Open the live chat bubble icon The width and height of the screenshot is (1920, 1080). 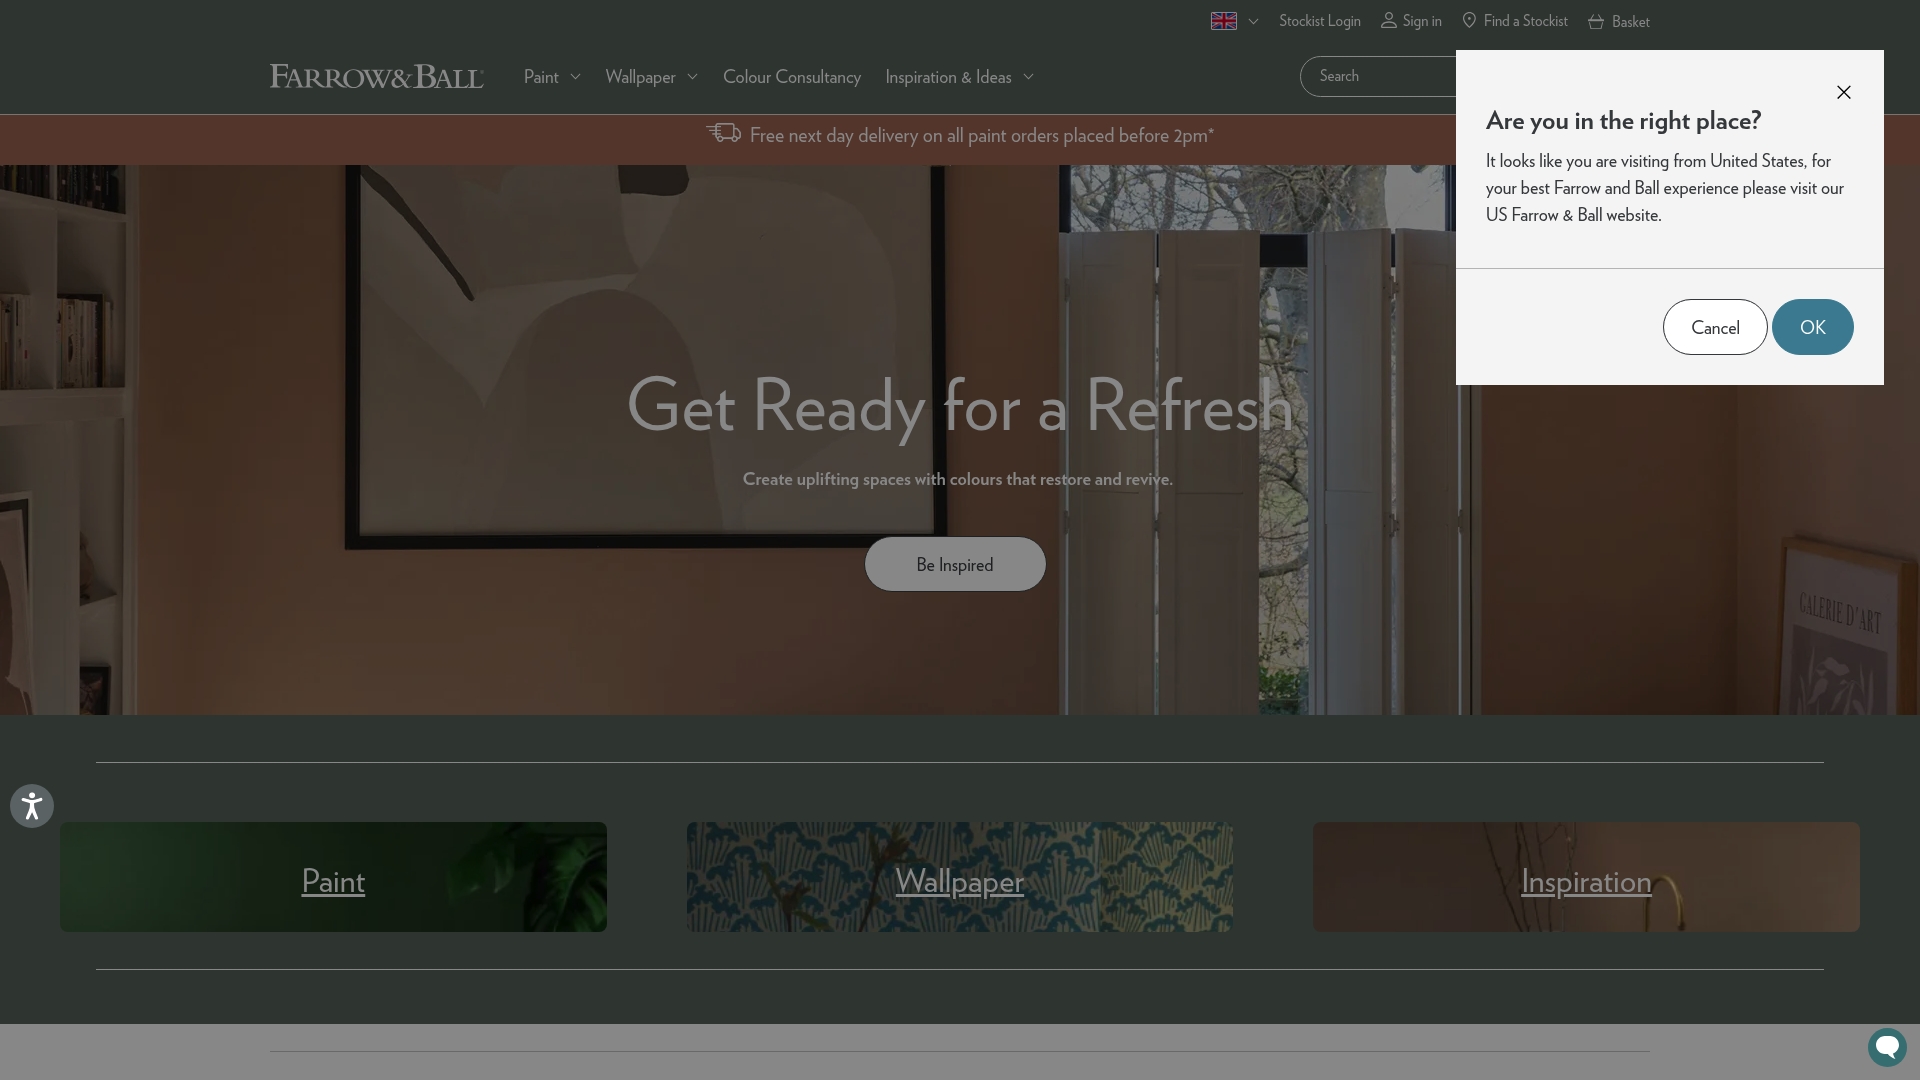pos(1887,1047)
